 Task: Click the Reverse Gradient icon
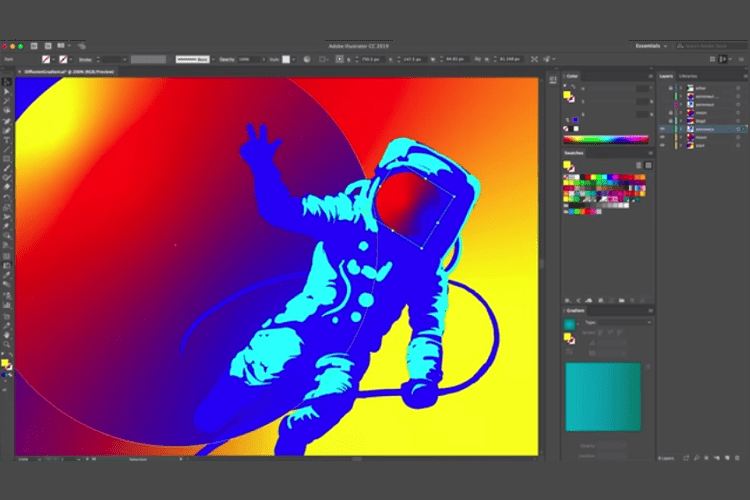click(x=570, y=352)
